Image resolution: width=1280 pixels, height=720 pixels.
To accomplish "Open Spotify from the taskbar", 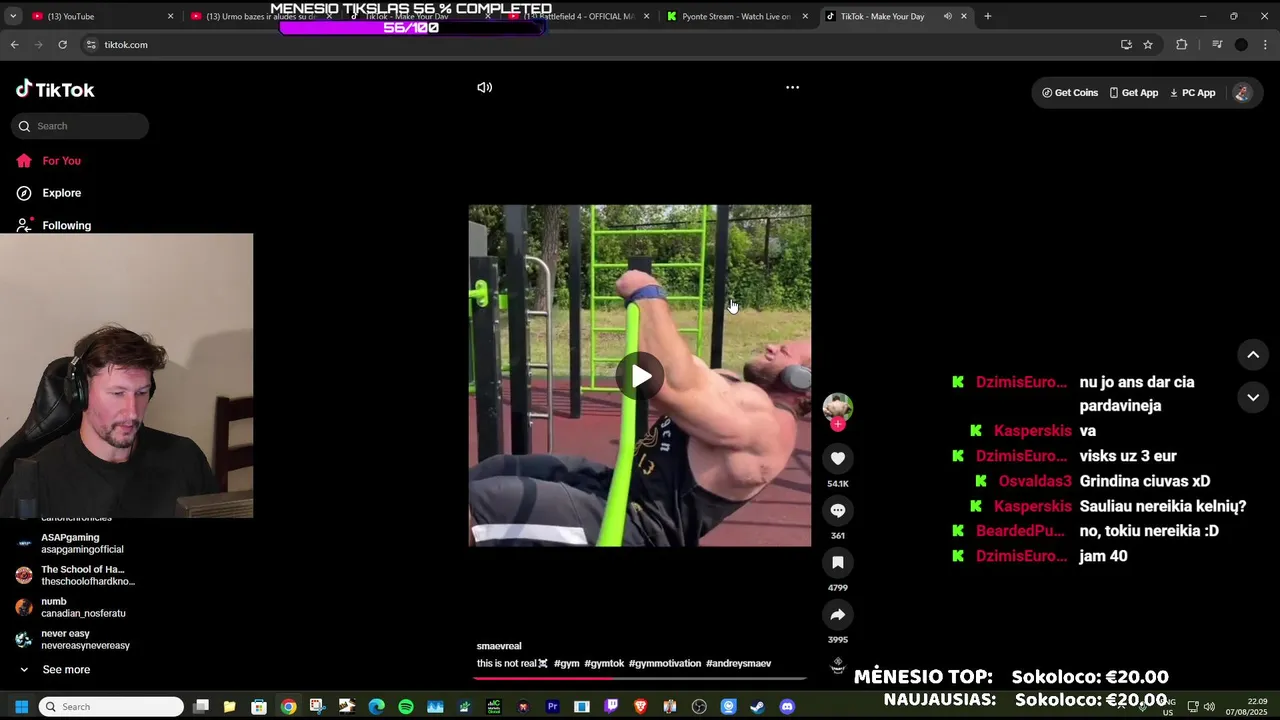I will click(x=406, y=707).
